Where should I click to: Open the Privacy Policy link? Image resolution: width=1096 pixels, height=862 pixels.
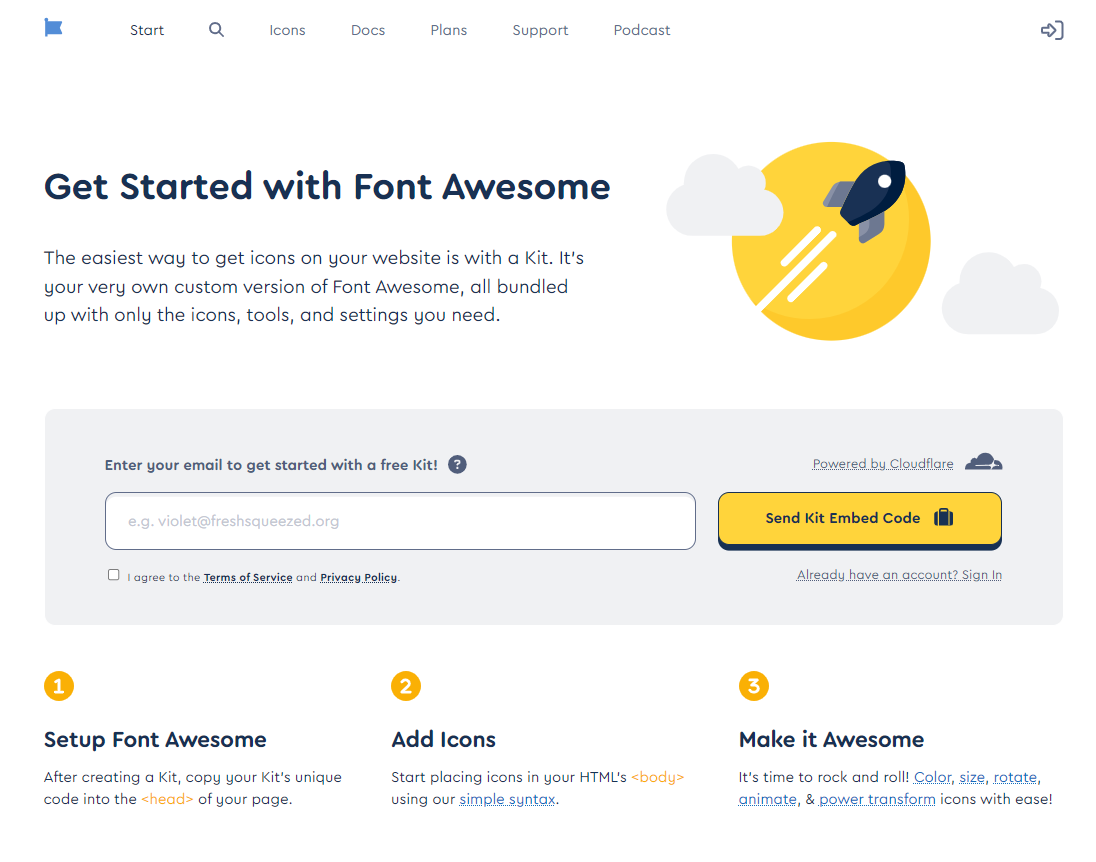[x=359, y=577]
